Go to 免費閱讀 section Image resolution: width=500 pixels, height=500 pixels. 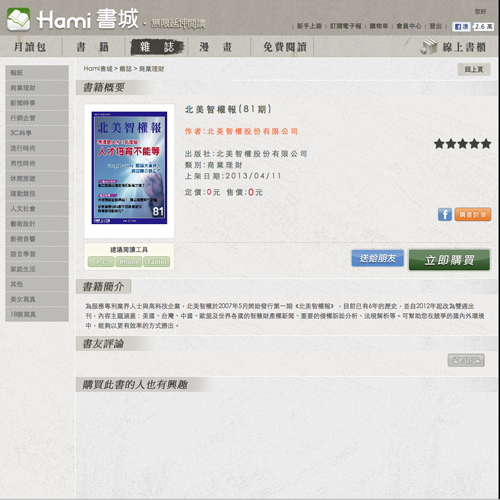point(285,47)
